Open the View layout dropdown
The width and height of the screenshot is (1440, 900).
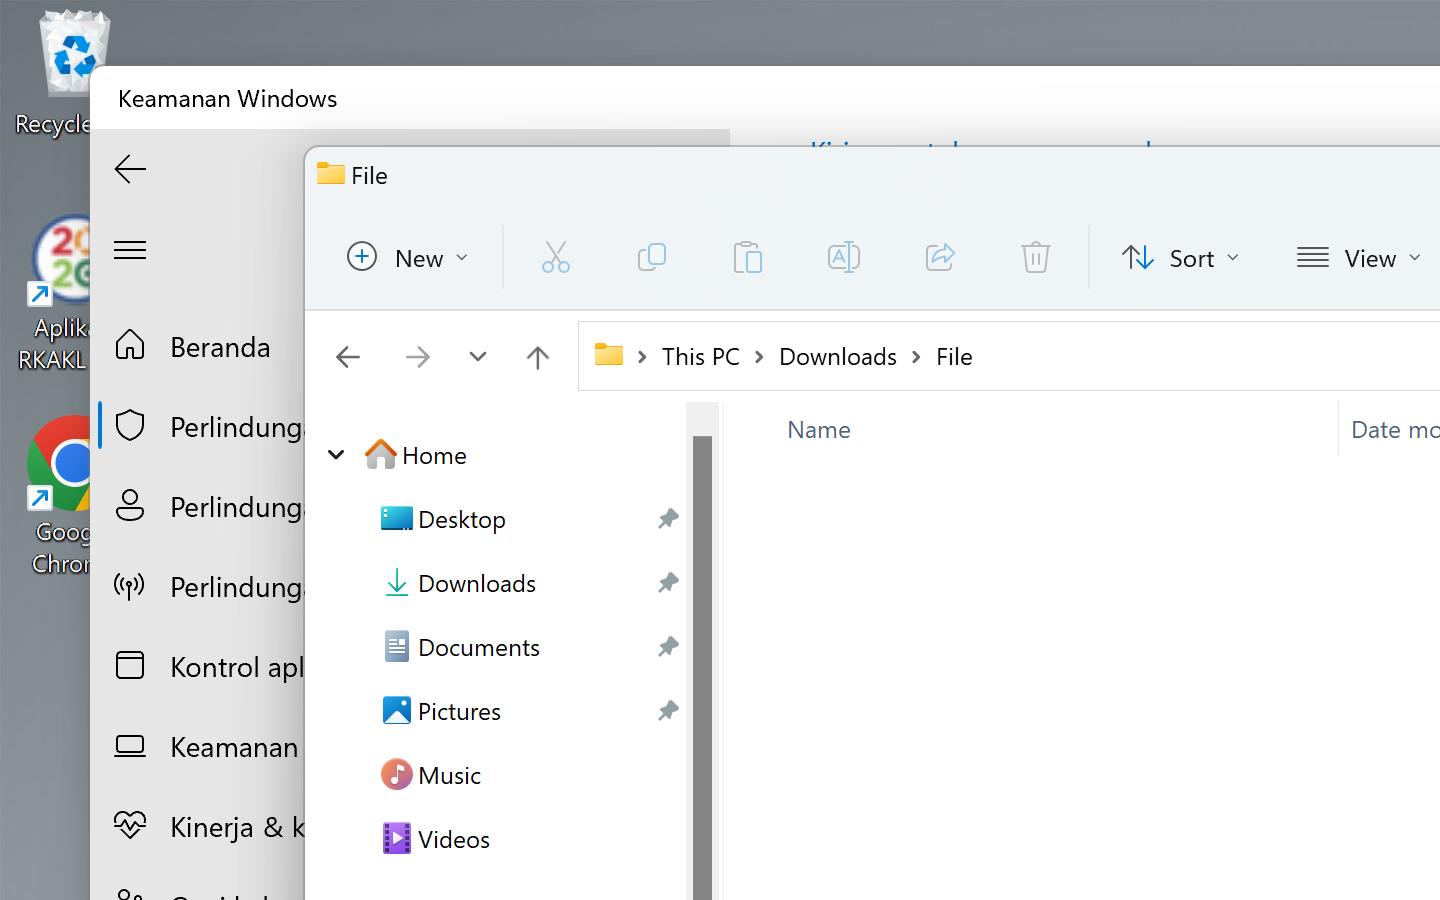[x=1358, y=258]
